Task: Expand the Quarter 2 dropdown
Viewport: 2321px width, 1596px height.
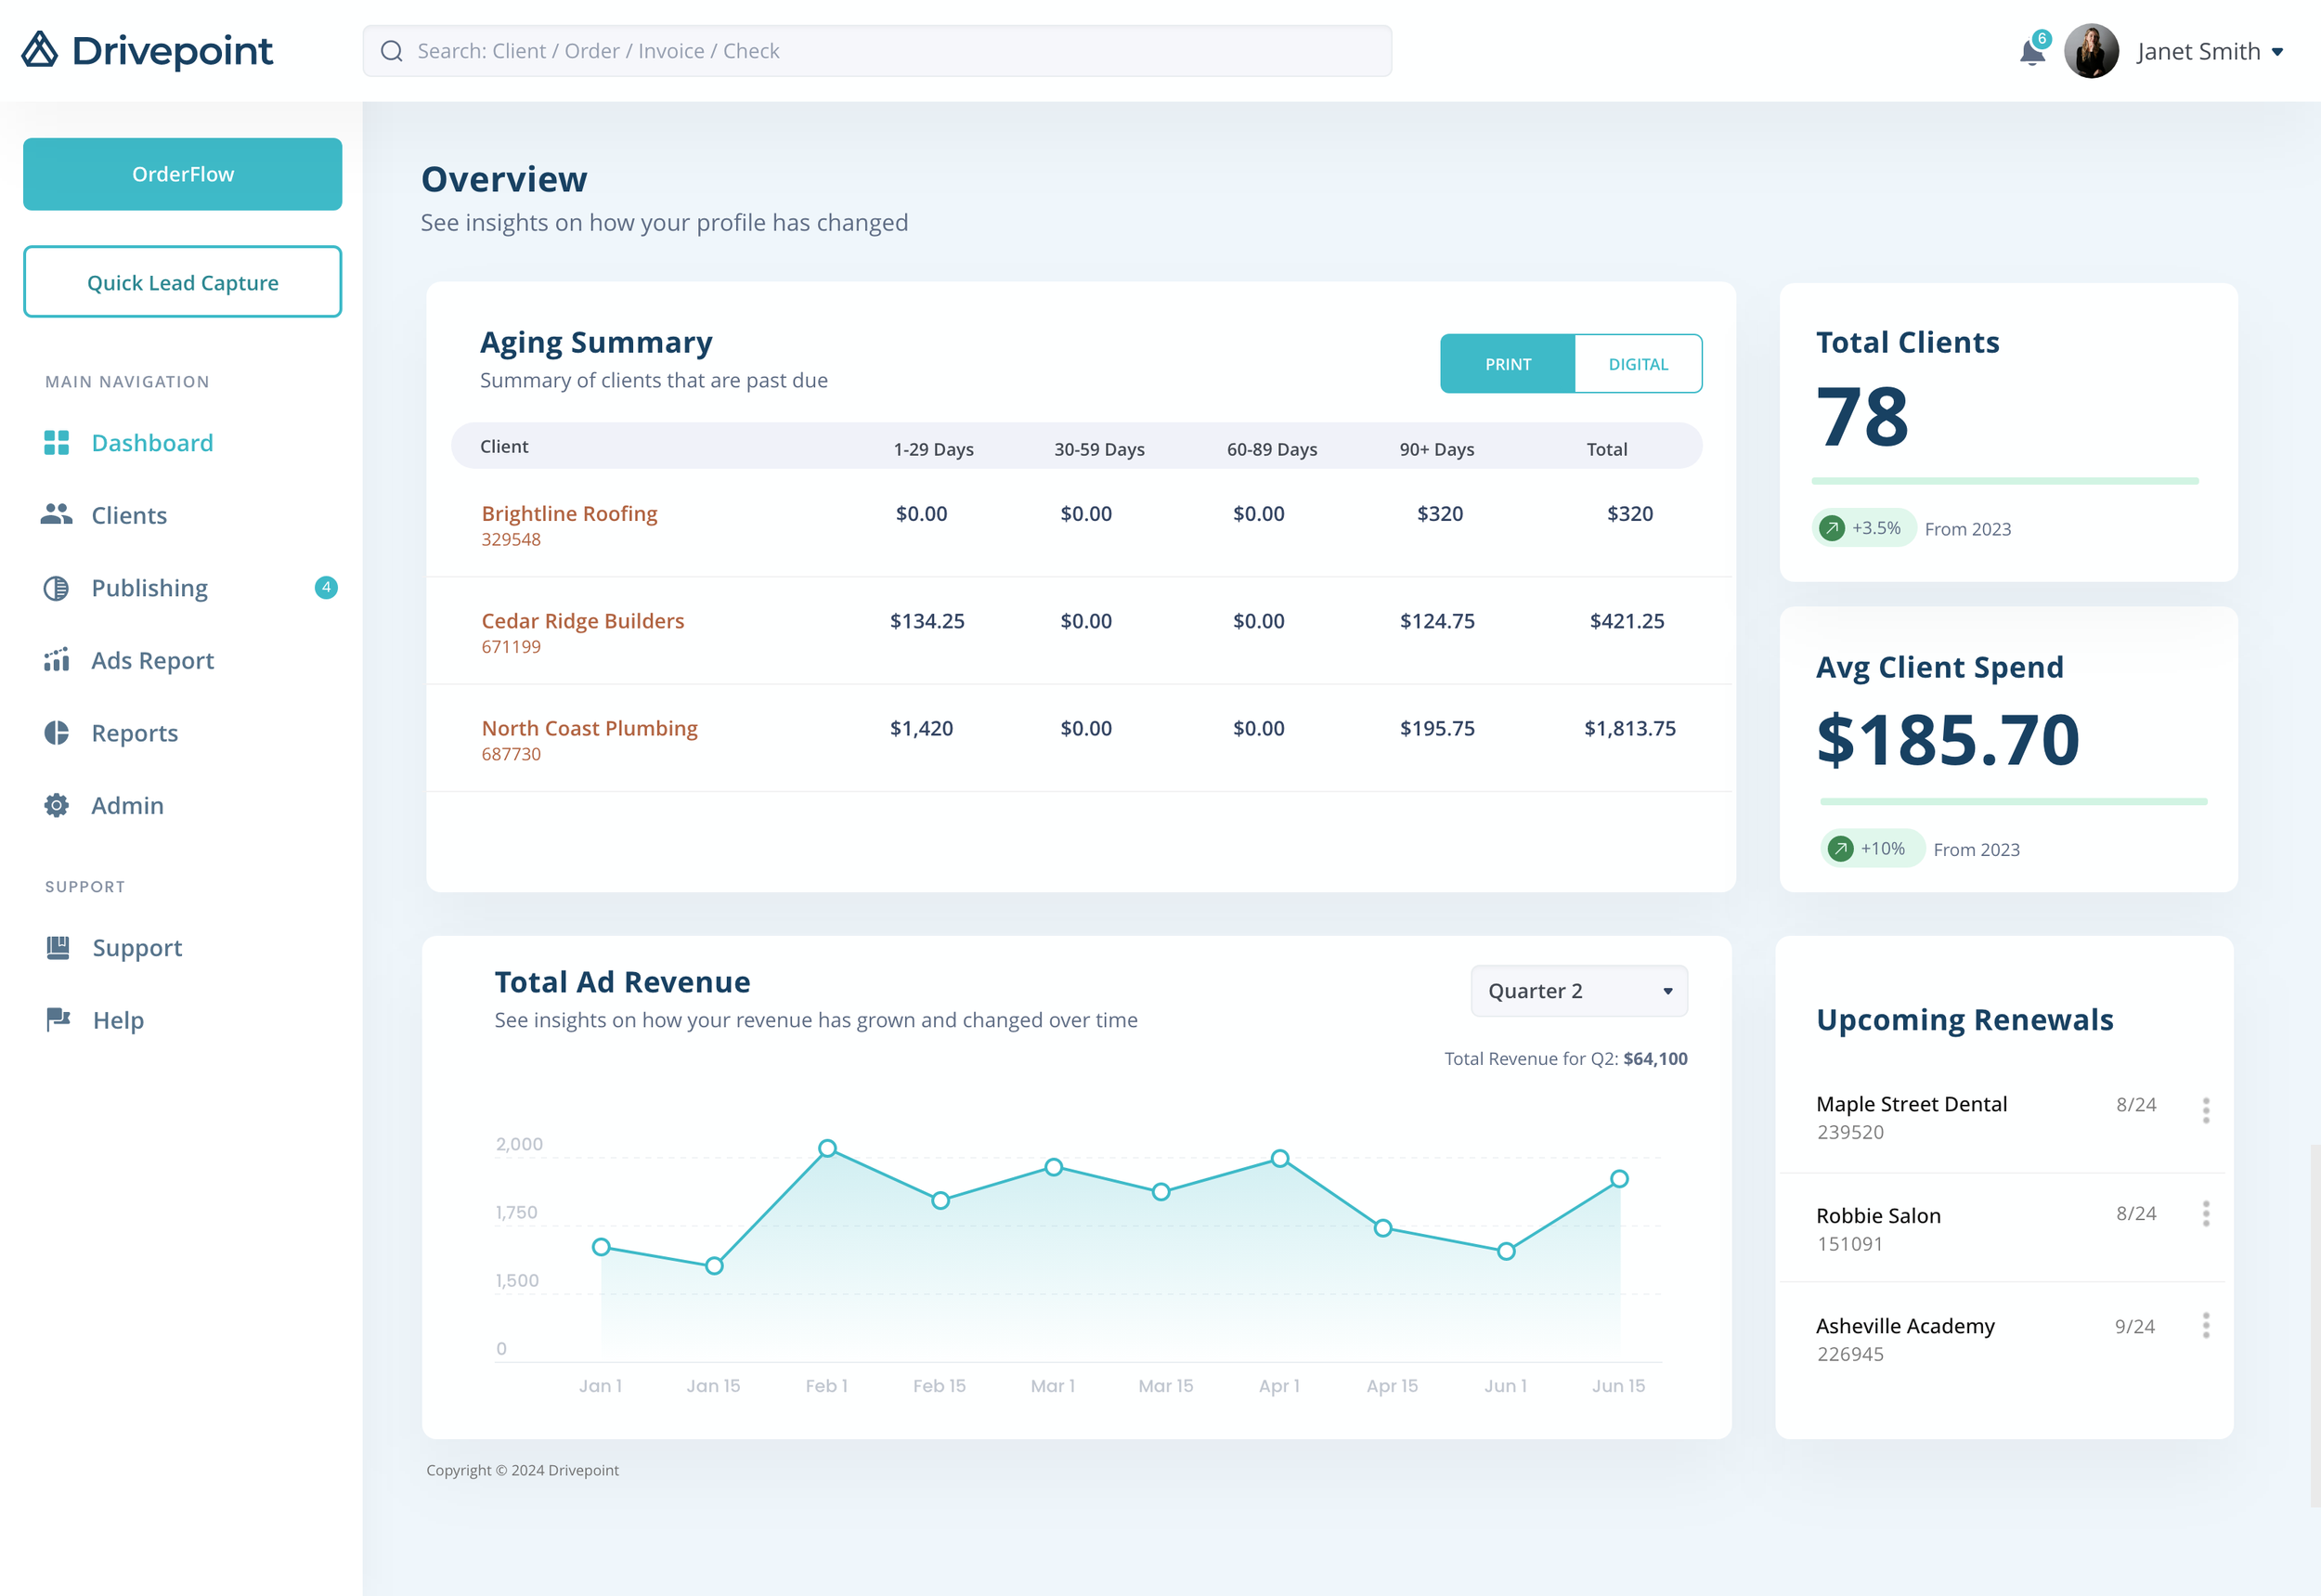Action: tap(1578, 991)
